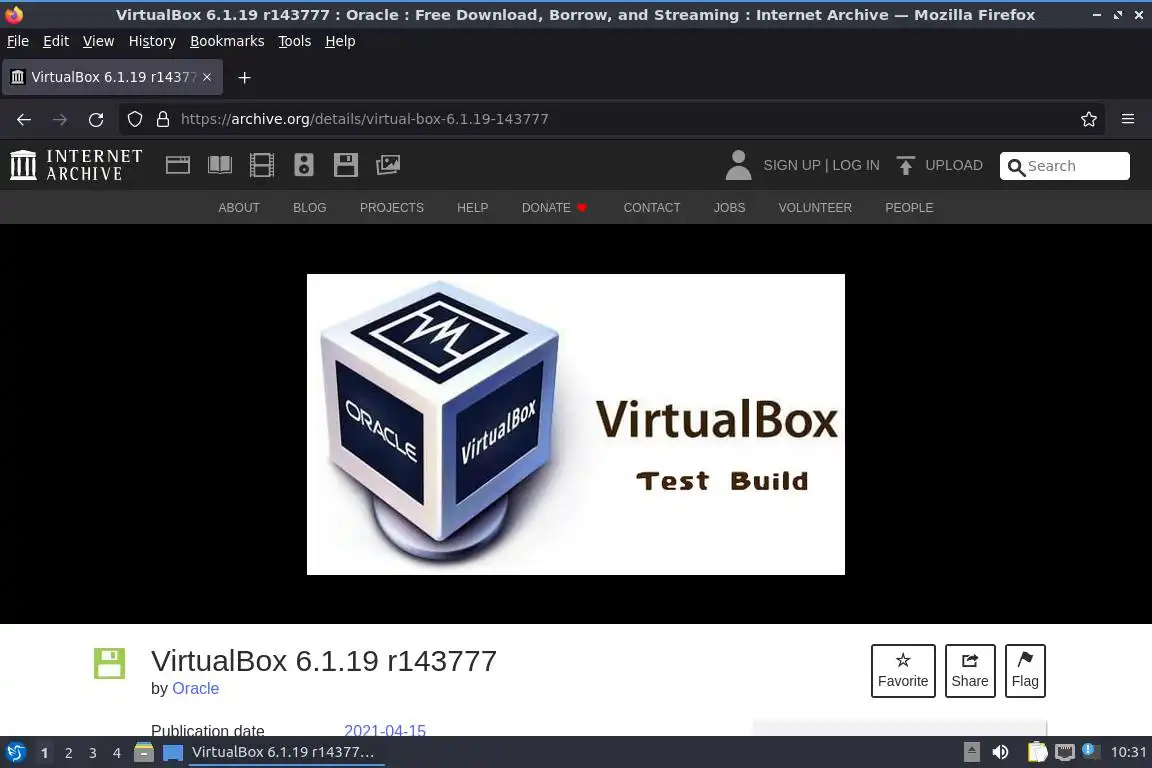Switch to workspace 3

[93, 753]
